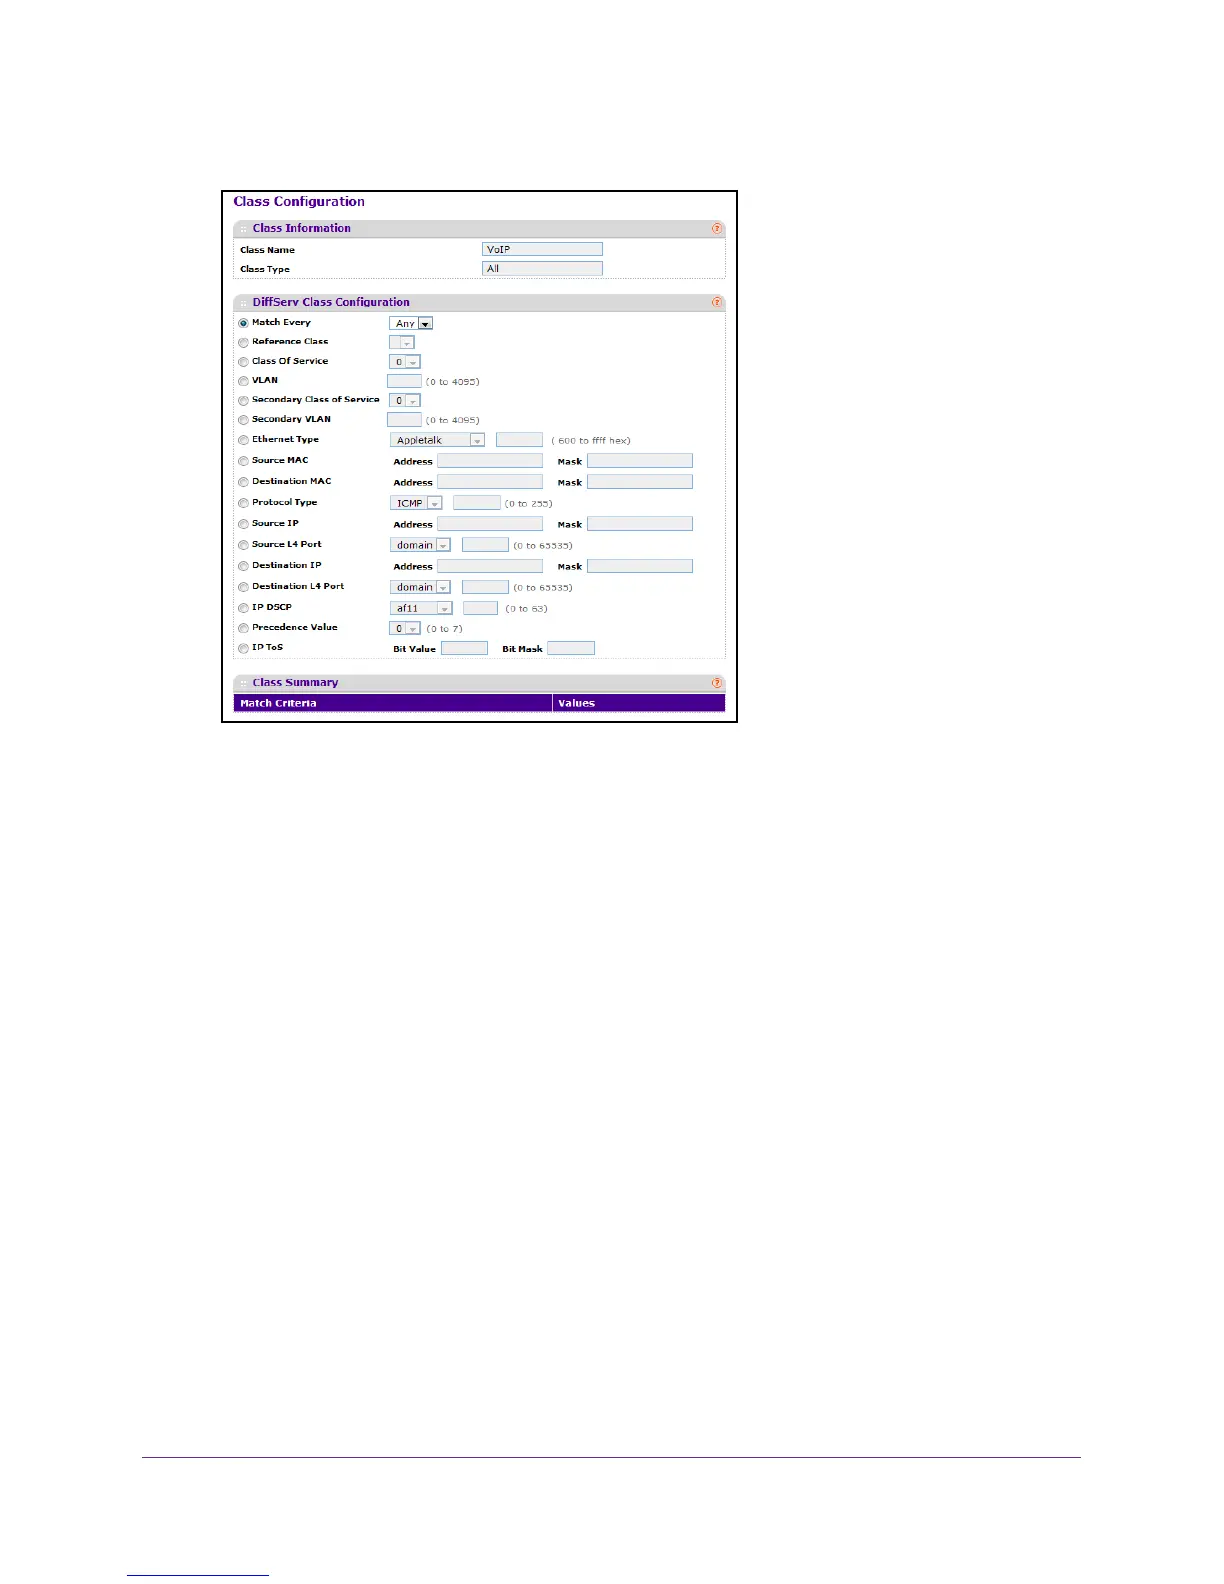Click the Source IP Address field
Image resolution: width=1224 pixels, height=1584 pixels.
pos(490,524)
